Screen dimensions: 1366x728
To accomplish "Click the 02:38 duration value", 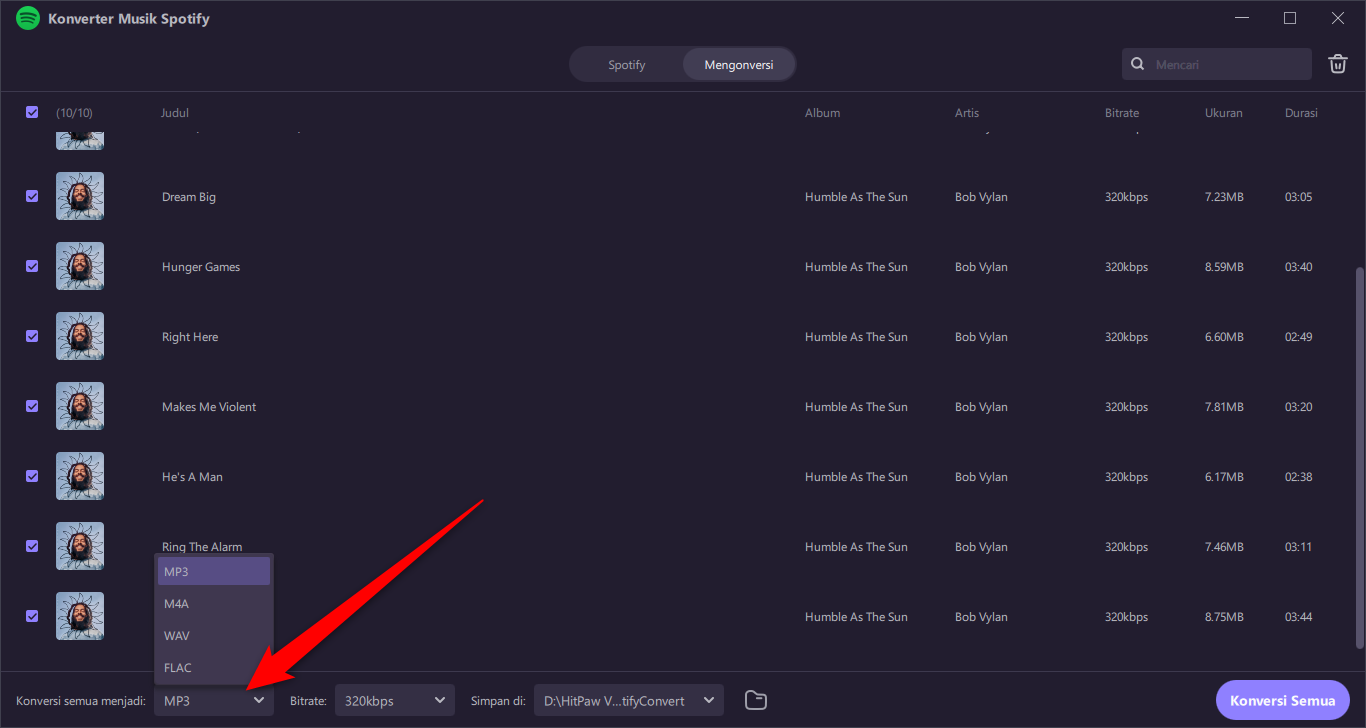I will 1299,477.
